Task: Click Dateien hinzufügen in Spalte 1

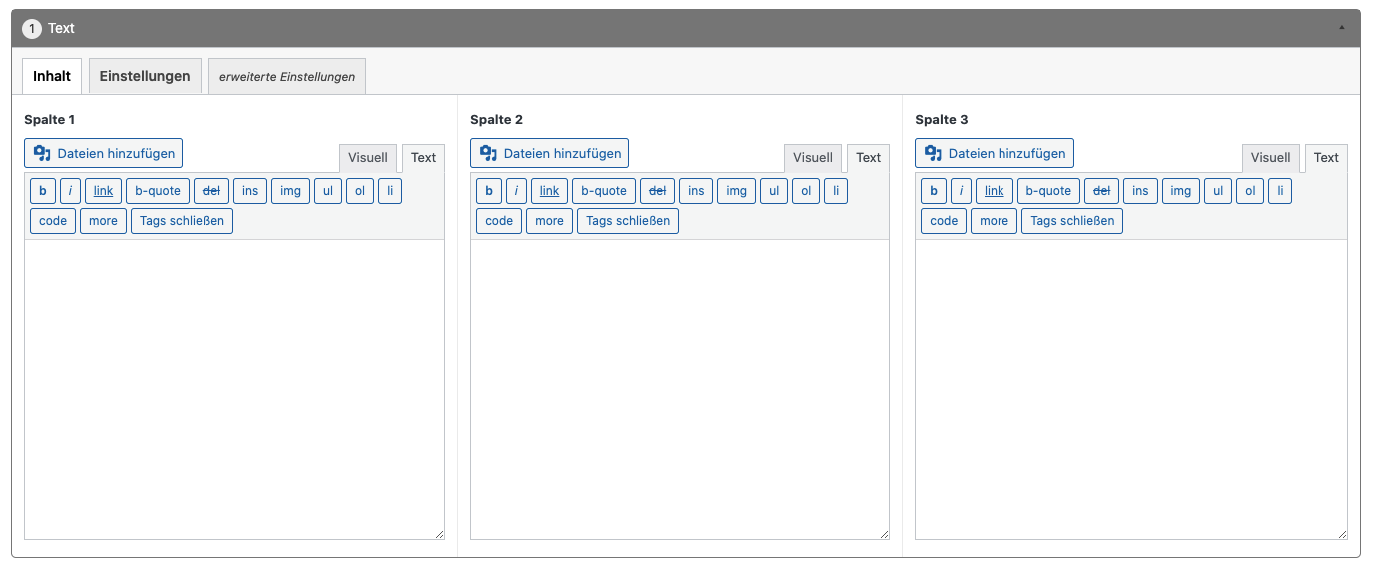Action: (104, 153)
